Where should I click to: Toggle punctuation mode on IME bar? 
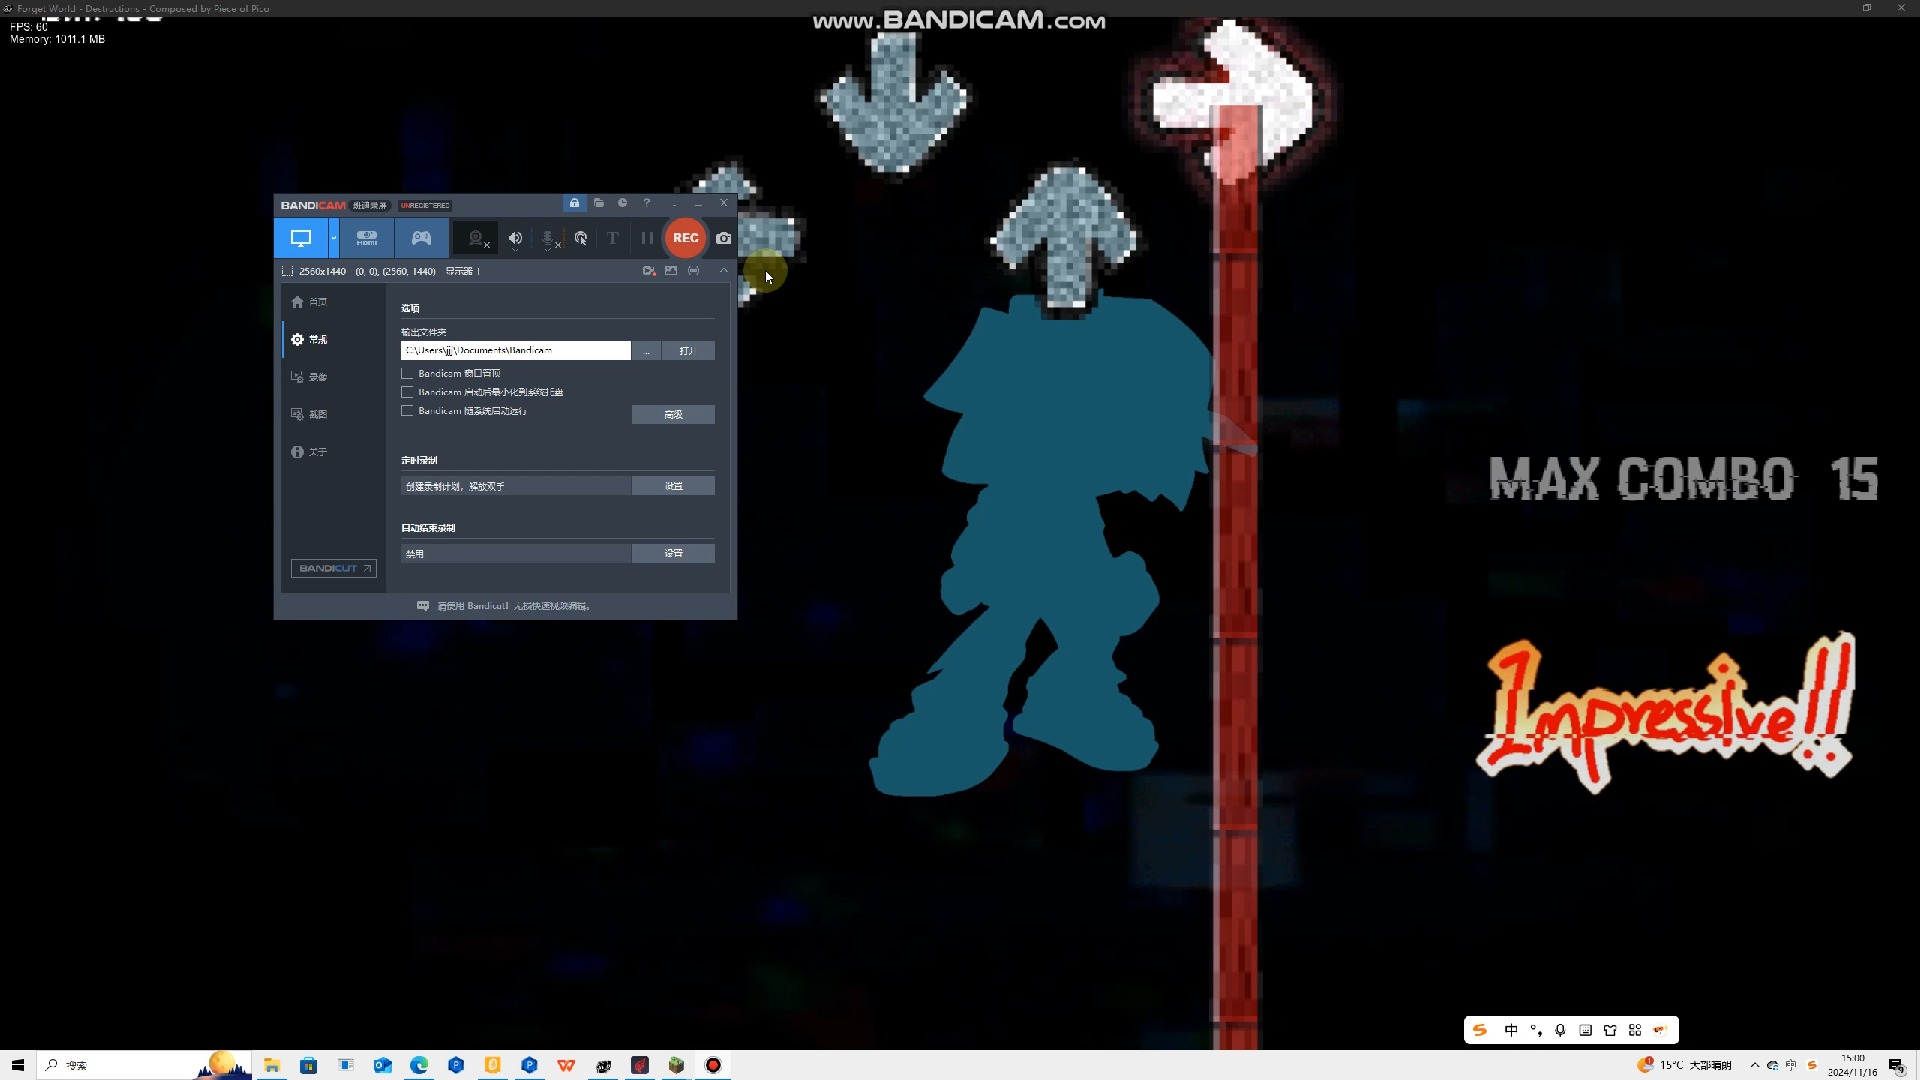[1536, 1030]
